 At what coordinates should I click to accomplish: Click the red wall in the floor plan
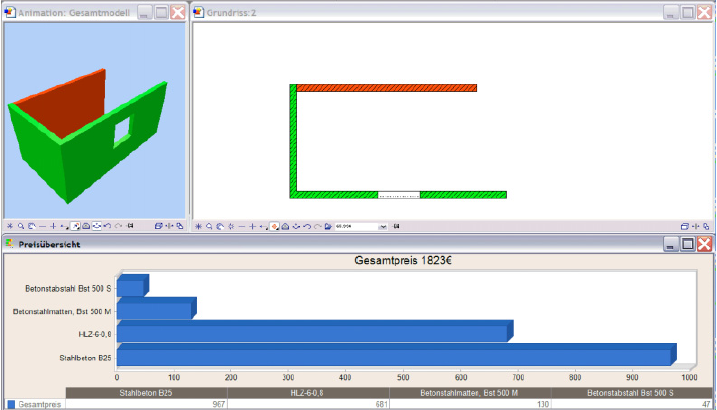coord(386,88)
